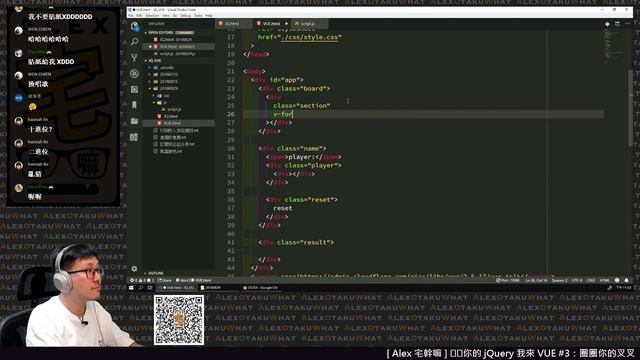Switch to the VS Code taskbar button
640x360 pixels.
178,288
